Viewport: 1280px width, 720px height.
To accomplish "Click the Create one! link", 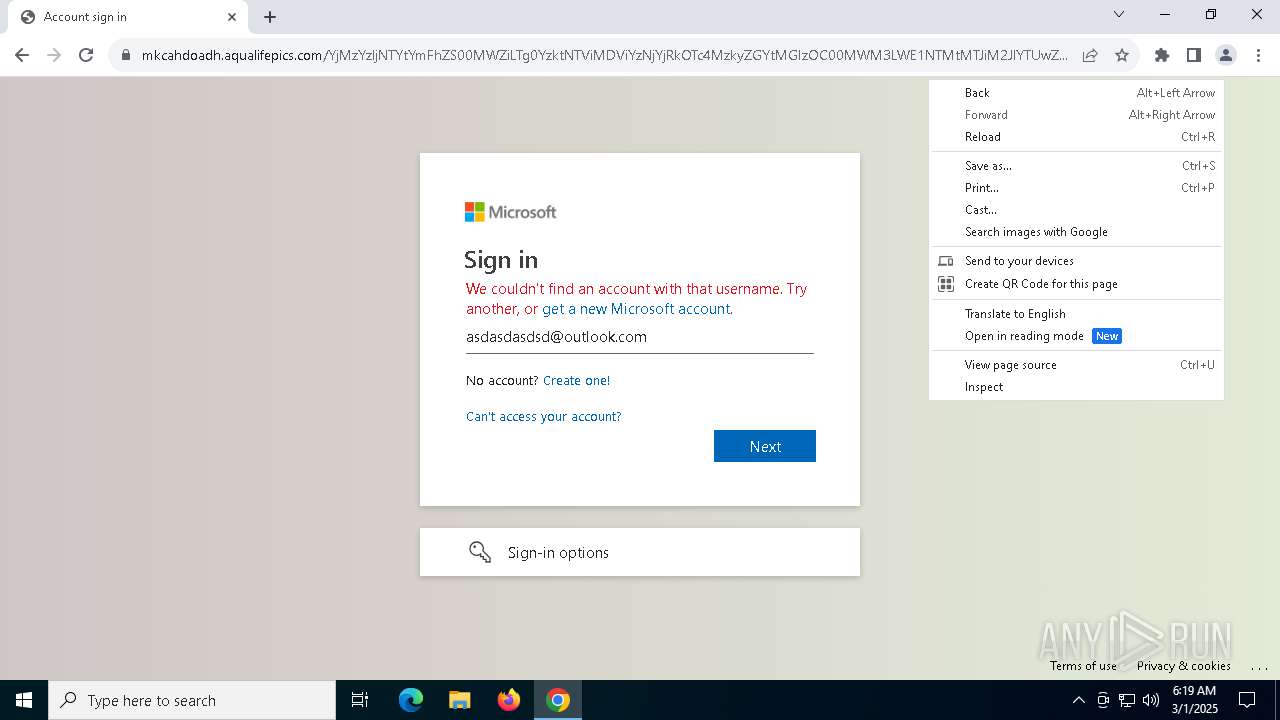I will coord(576,380).
